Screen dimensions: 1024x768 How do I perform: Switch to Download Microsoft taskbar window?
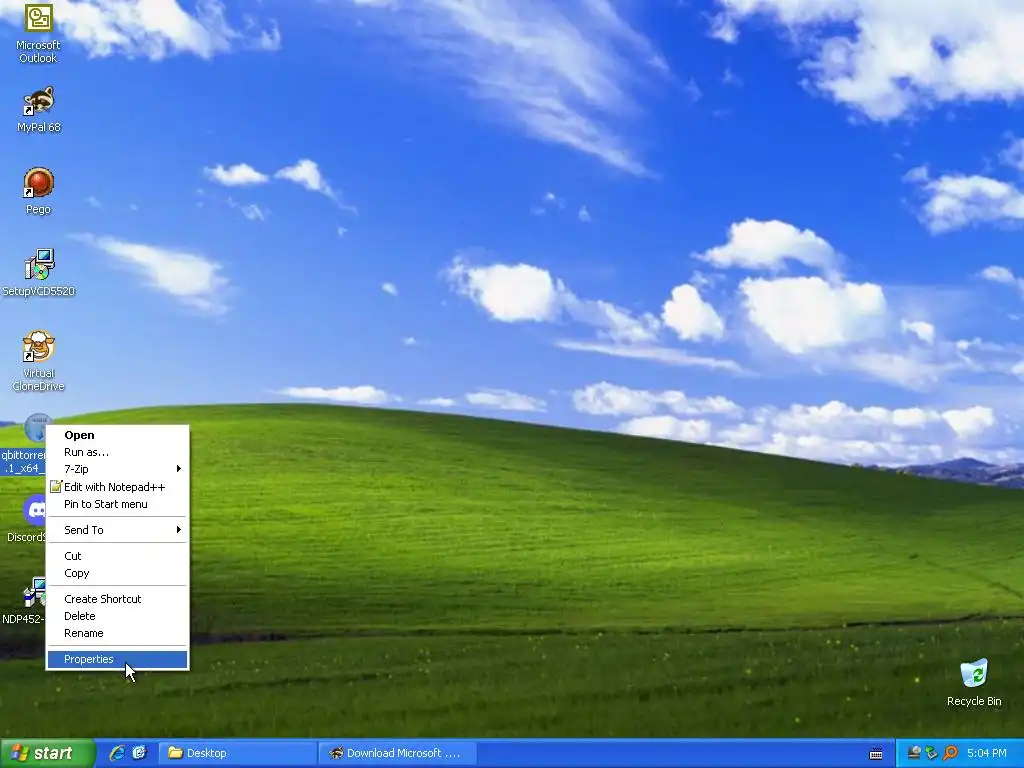397,753
